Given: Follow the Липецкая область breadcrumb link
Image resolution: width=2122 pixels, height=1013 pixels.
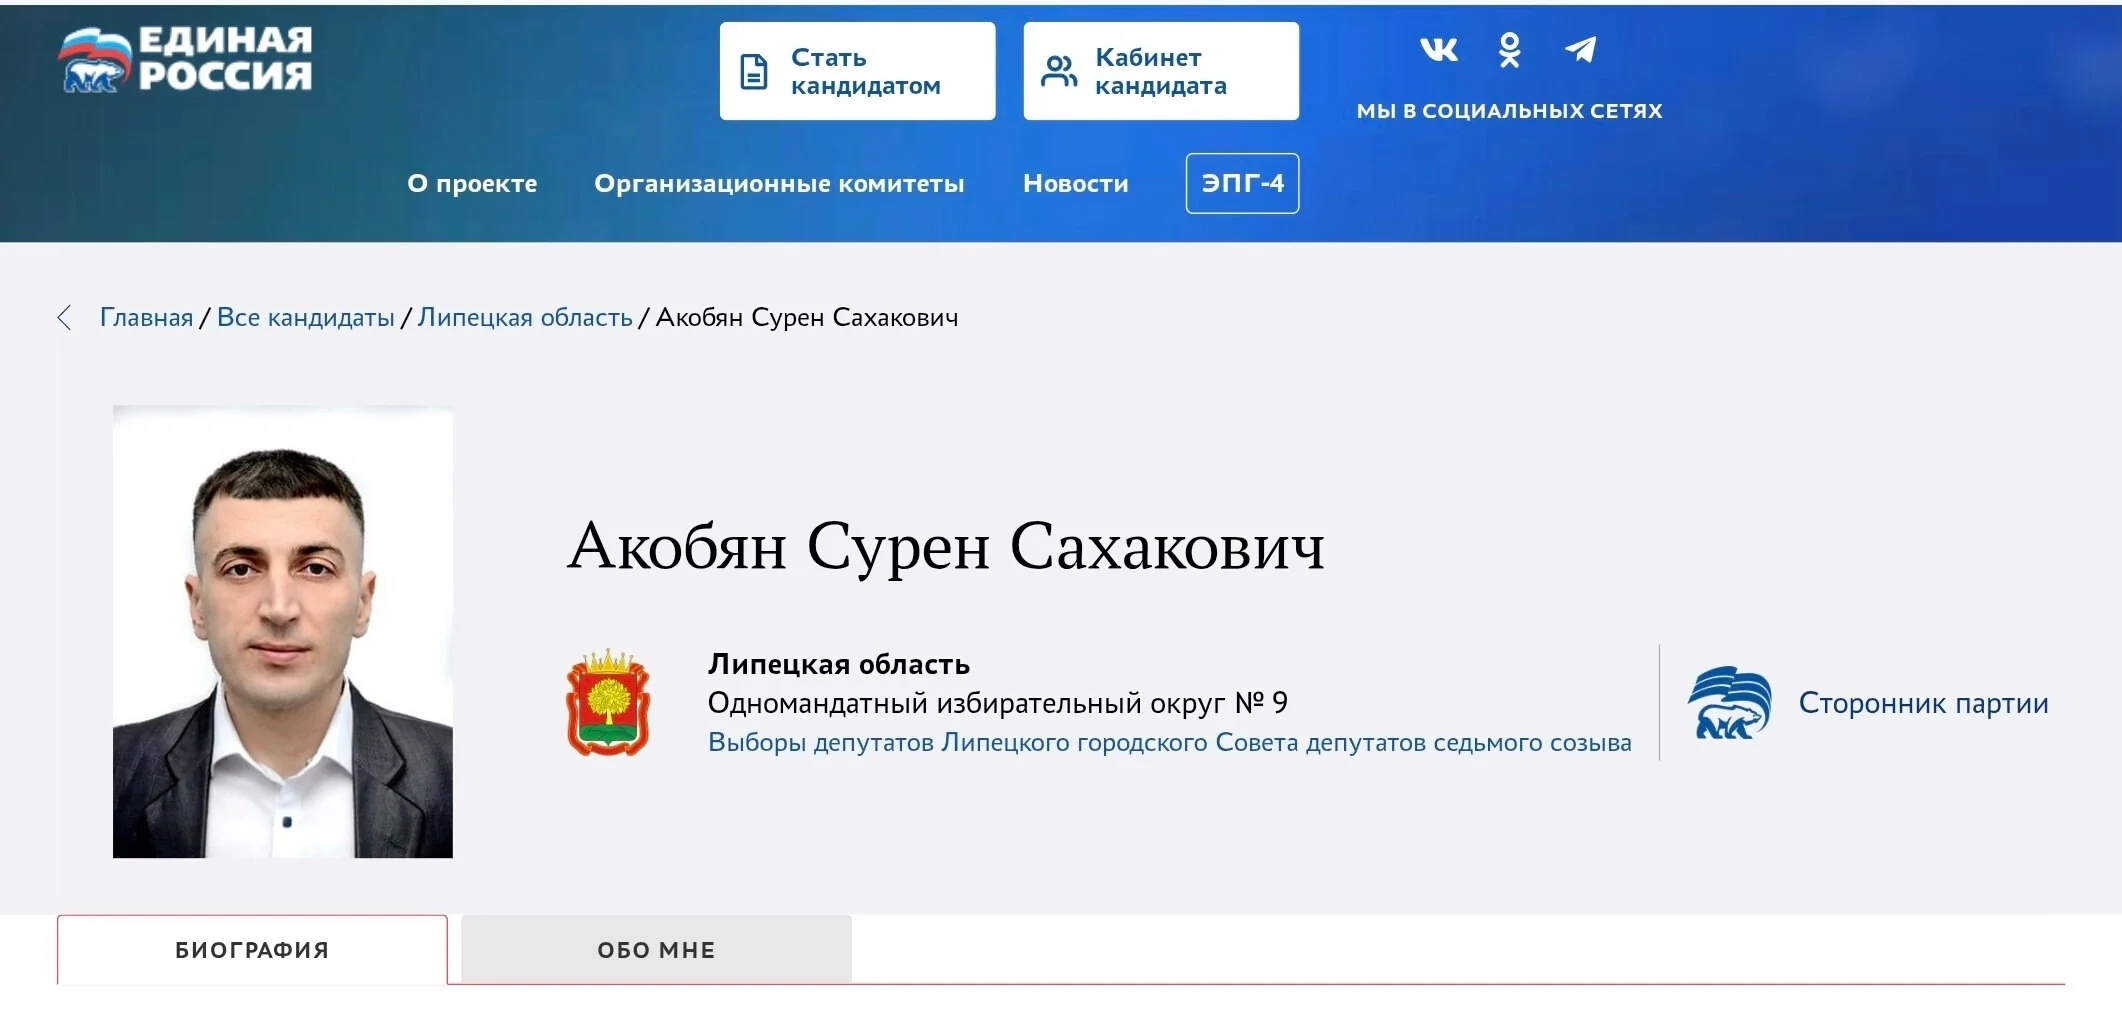Looking at the screenshot, I should coord(525,318).
